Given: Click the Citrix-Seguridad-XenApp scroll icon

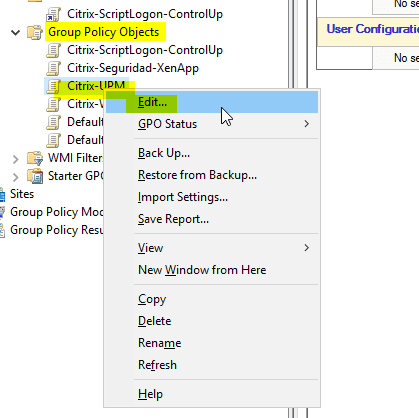Looking at the screenshot, I should (54, 68).
